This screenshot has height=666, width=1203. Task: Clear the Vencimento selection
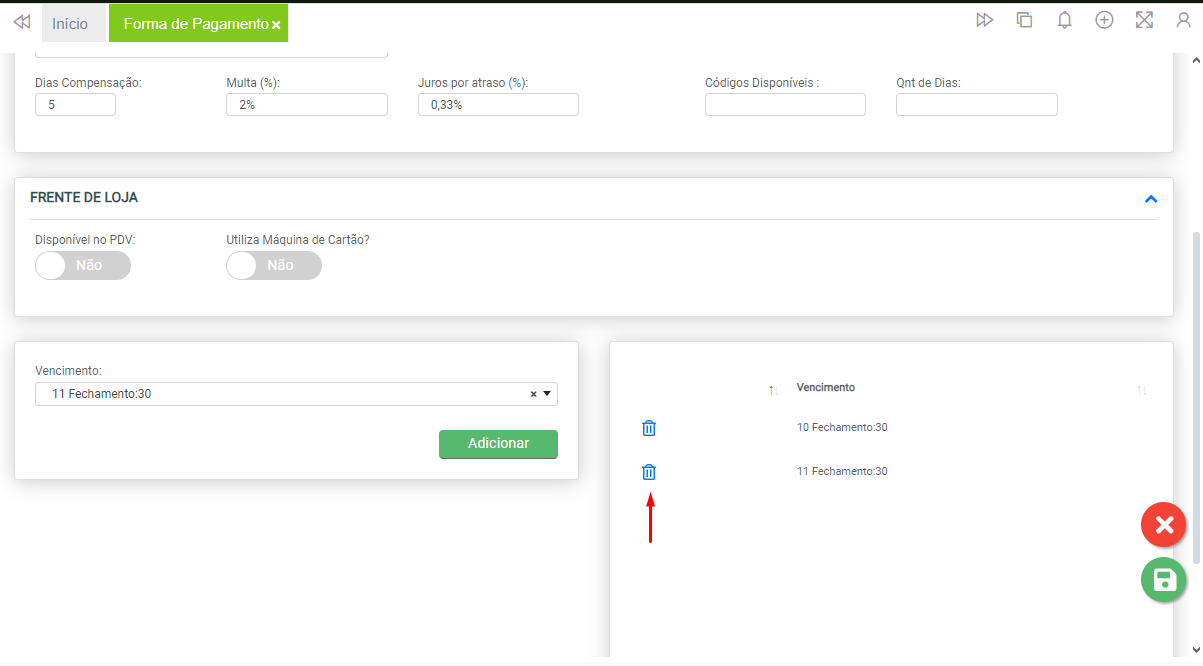(533, 394)
